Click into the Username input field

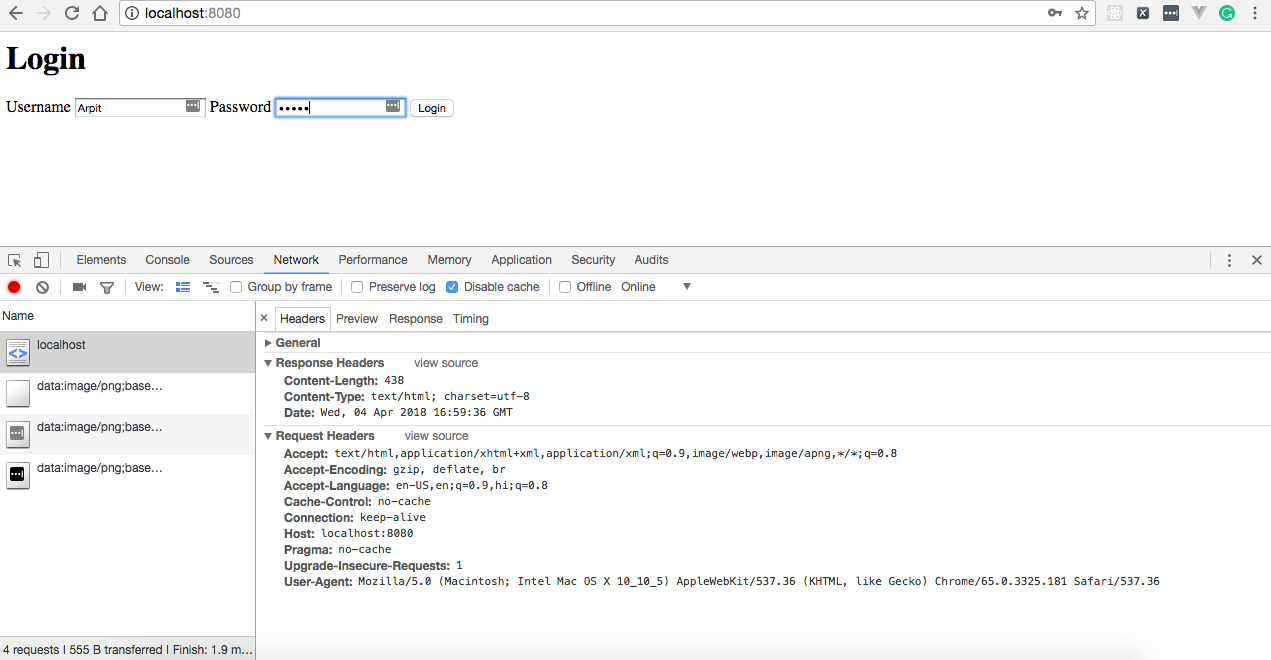pyautogui.click(x=128, y=108)
